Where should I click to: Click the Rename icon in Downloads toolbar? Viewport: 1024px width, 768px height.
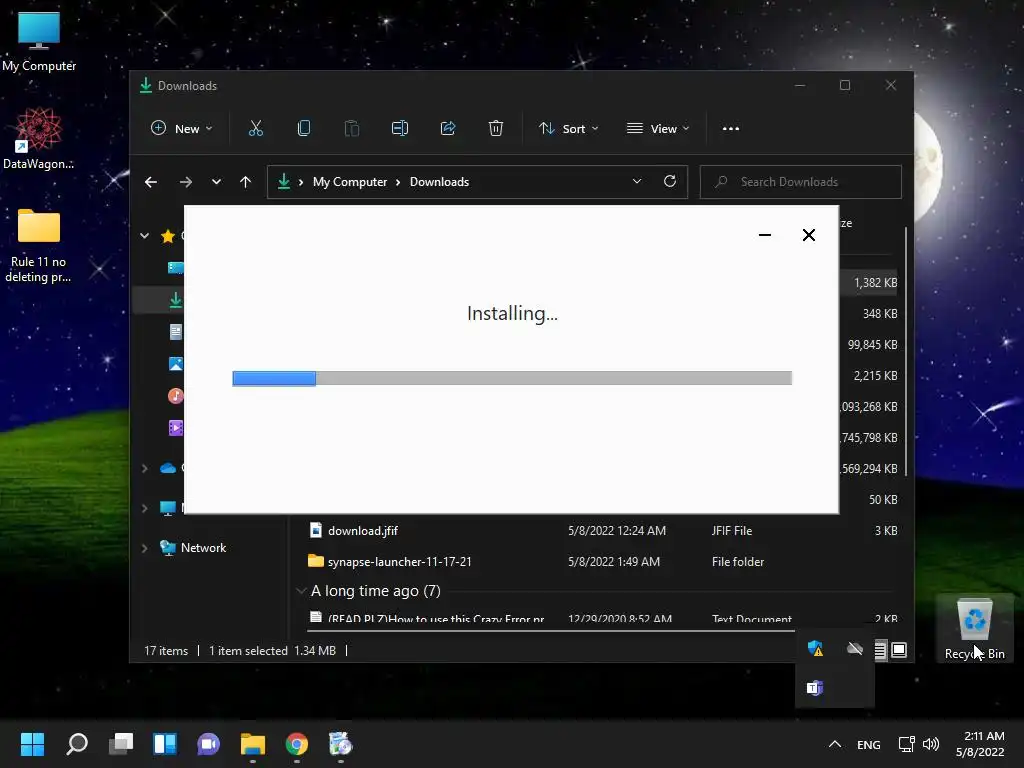400,129
